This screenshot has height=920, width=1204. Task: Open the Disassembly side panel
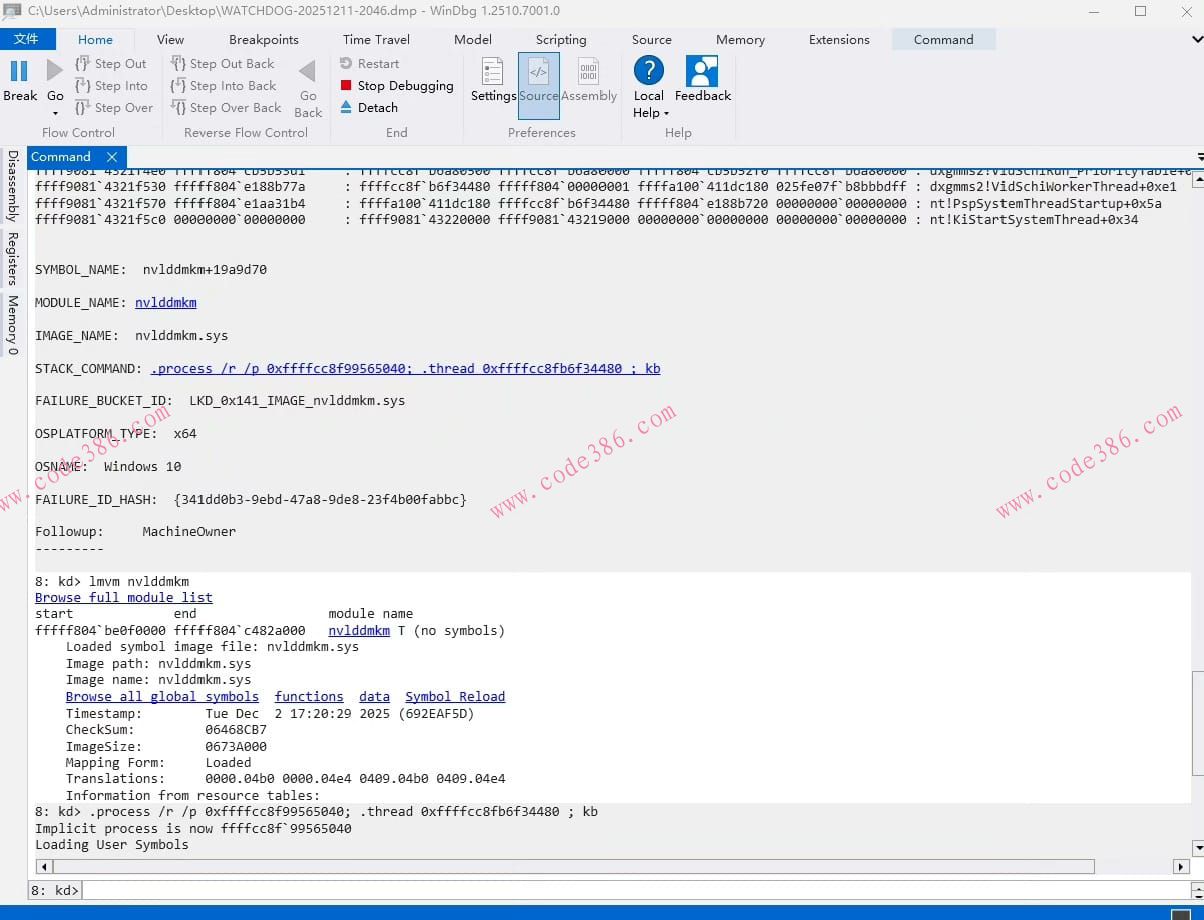coord(13,186)
